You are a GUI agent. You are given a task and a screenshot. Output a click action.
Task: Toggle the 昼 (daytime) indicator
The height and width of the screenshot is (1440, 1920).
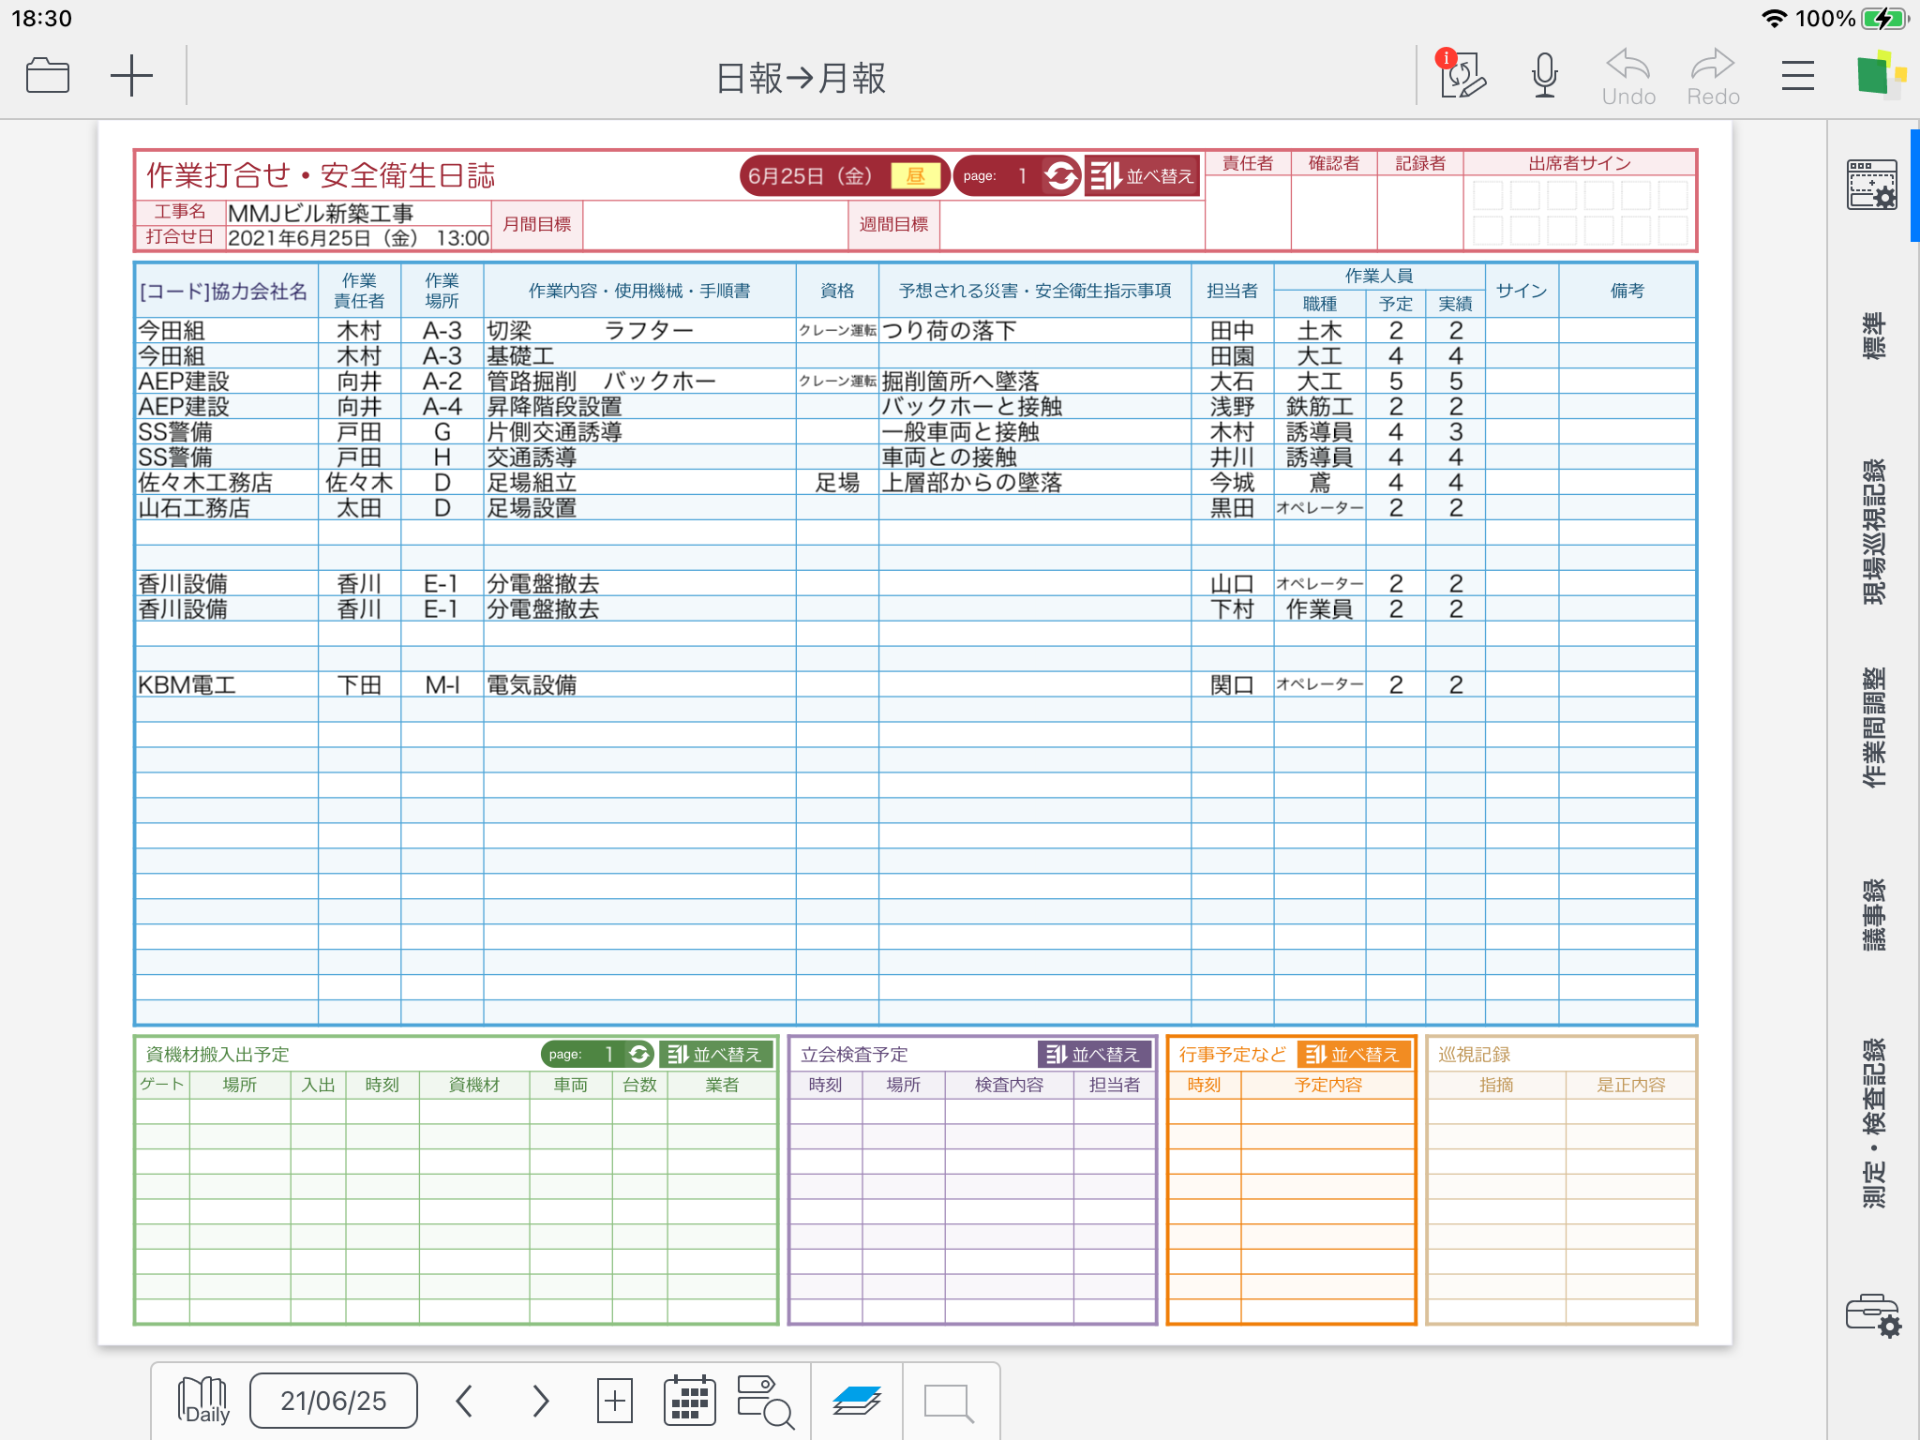point(916,174)
